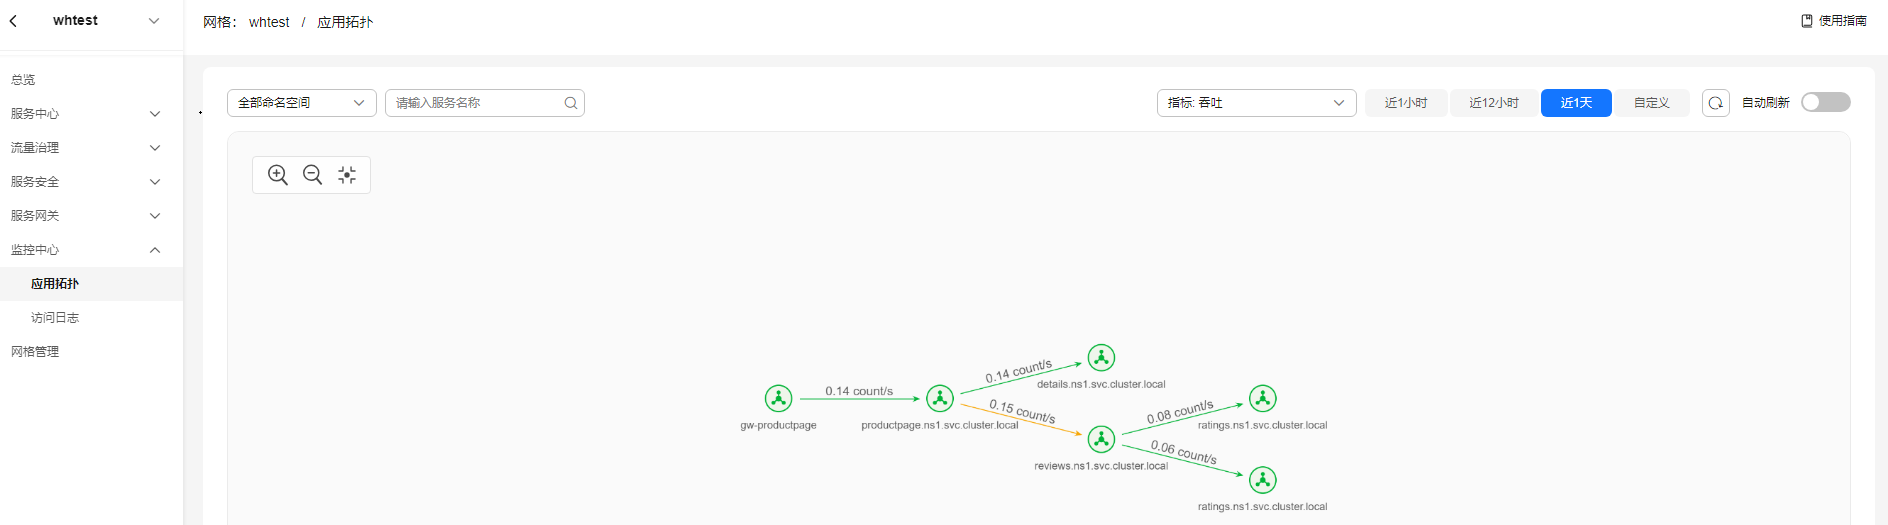
Task: Click the zoom in magnifier icon
Action: click(278, 175)
